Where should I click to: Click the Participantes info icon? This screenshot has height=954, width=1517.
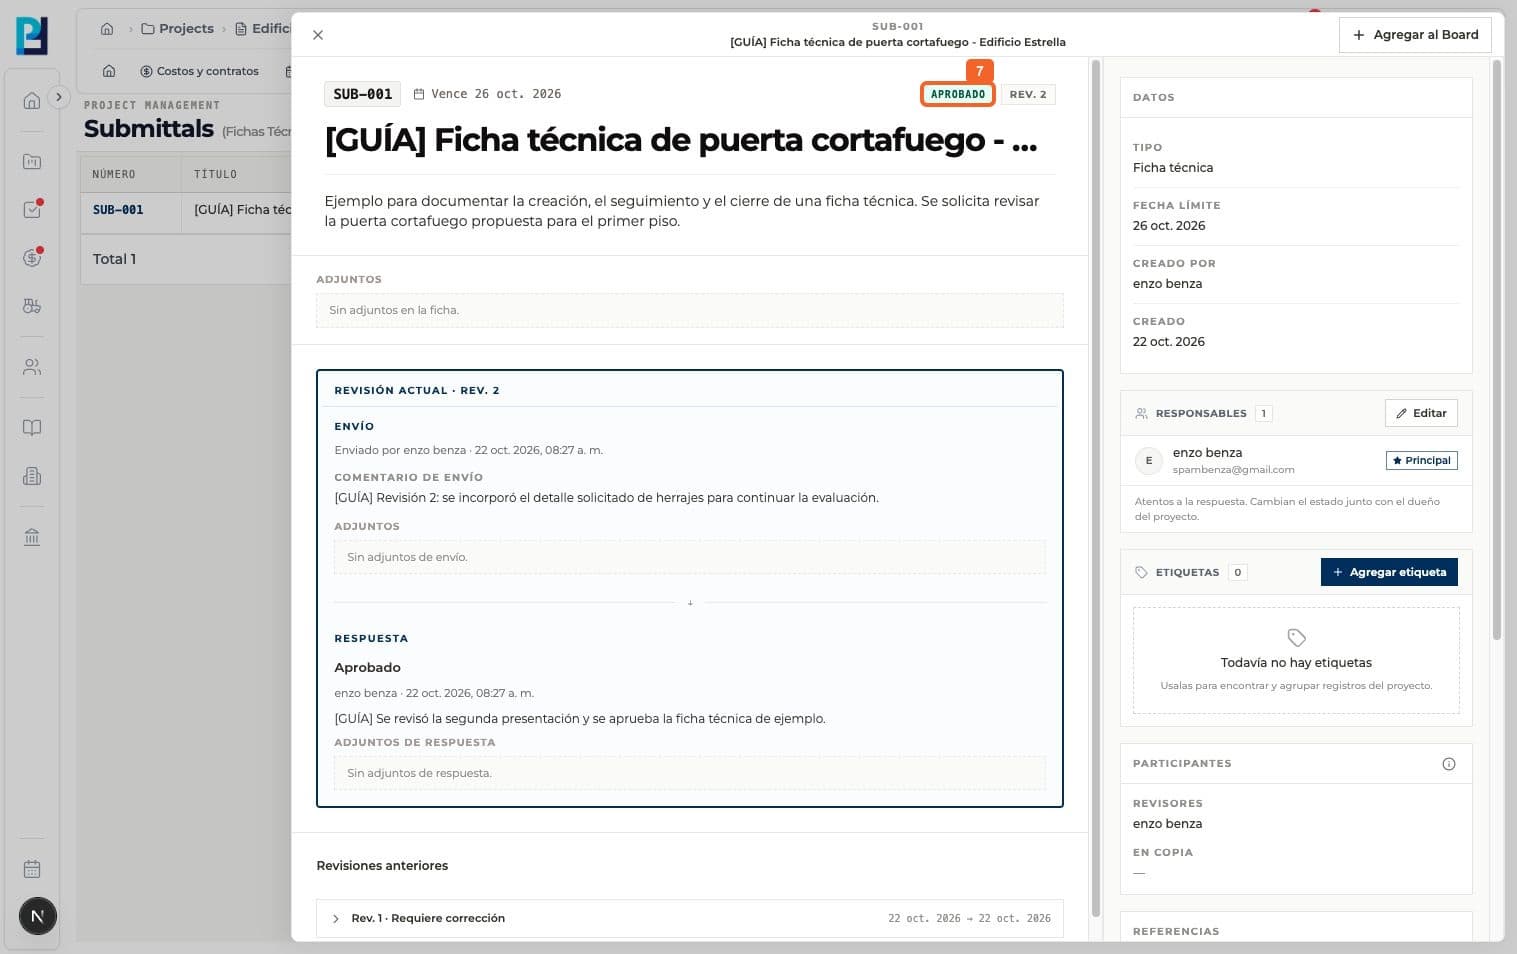tap(1449, 764)
